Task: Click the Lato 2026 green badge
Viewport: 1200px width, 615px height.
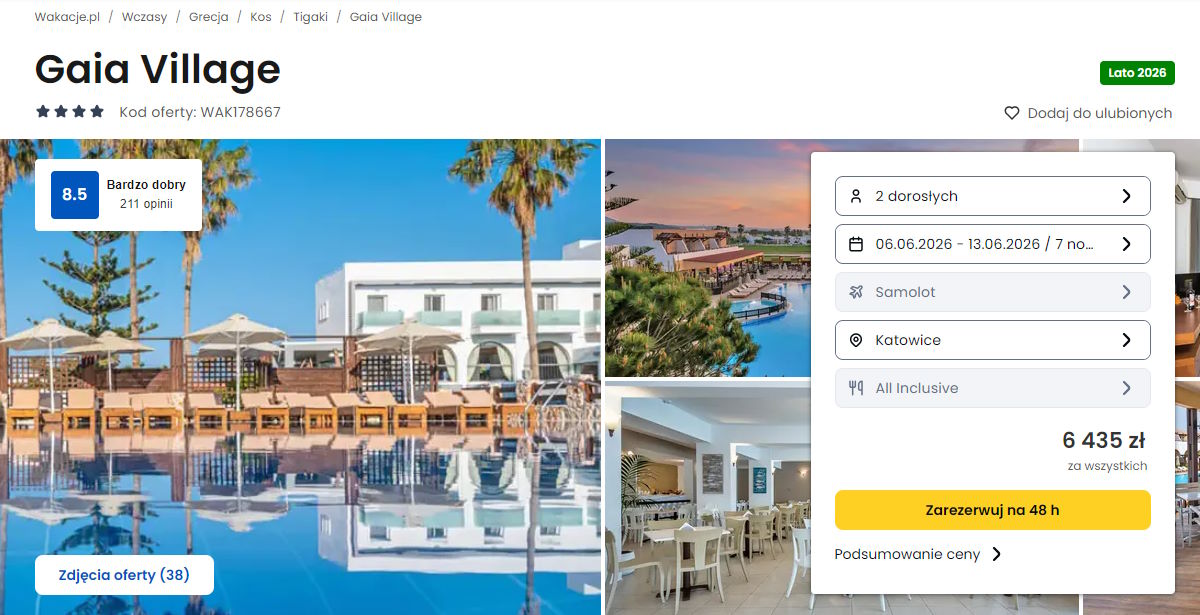Action: (1137, 73)
